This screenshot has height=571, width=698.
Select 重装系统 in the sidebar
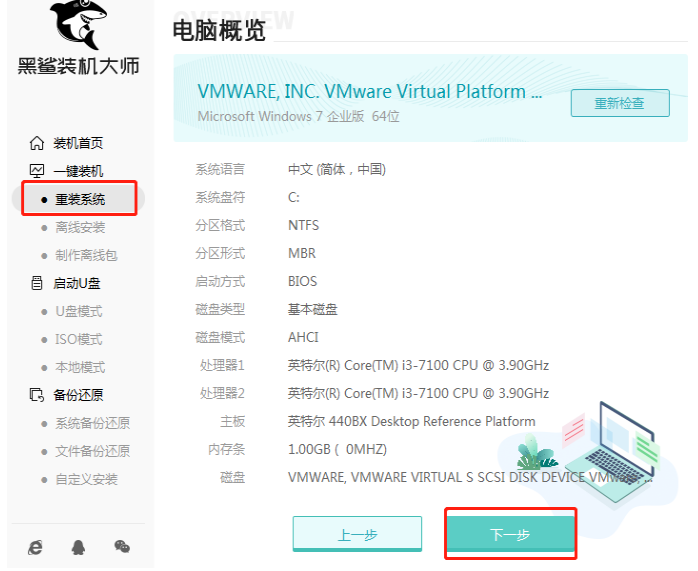(80, 199)
